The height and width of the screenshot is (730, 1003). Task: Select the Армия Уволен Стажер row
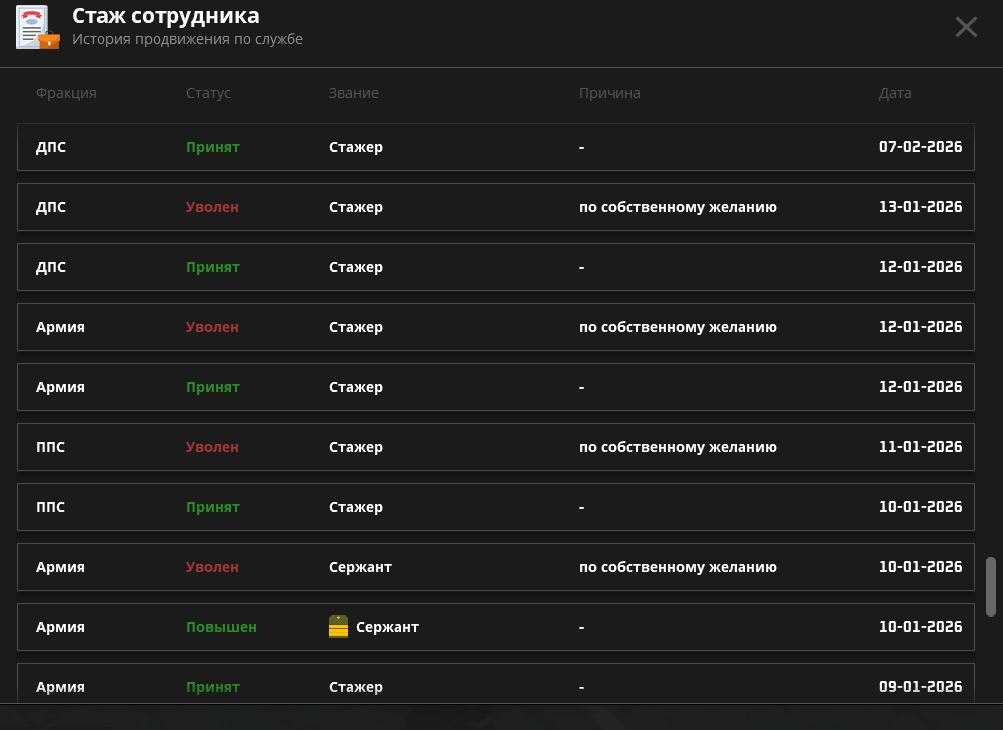[x=496, y=327]
